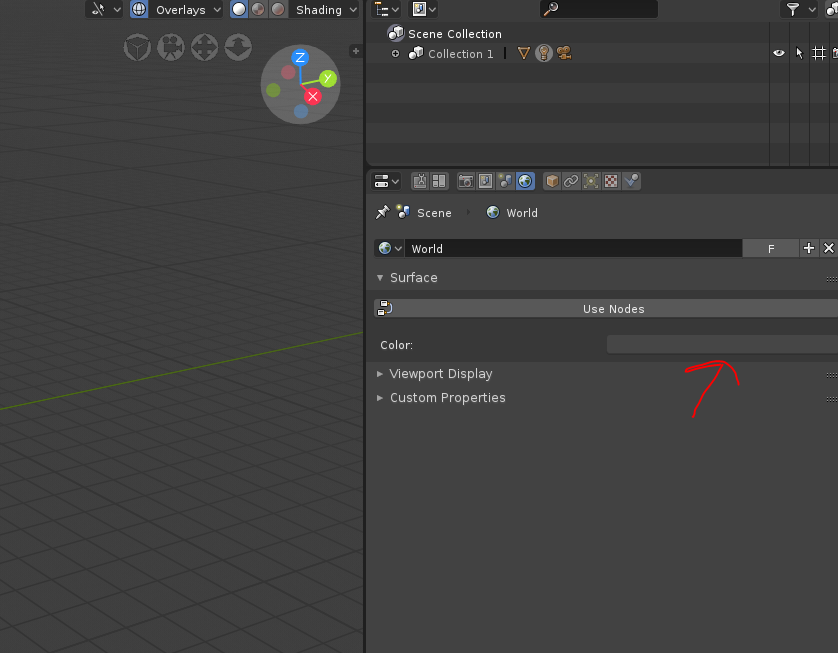Select LookDev shading mode
The image size is (838, 653).
pyautogui.click(x=258, y=9)
